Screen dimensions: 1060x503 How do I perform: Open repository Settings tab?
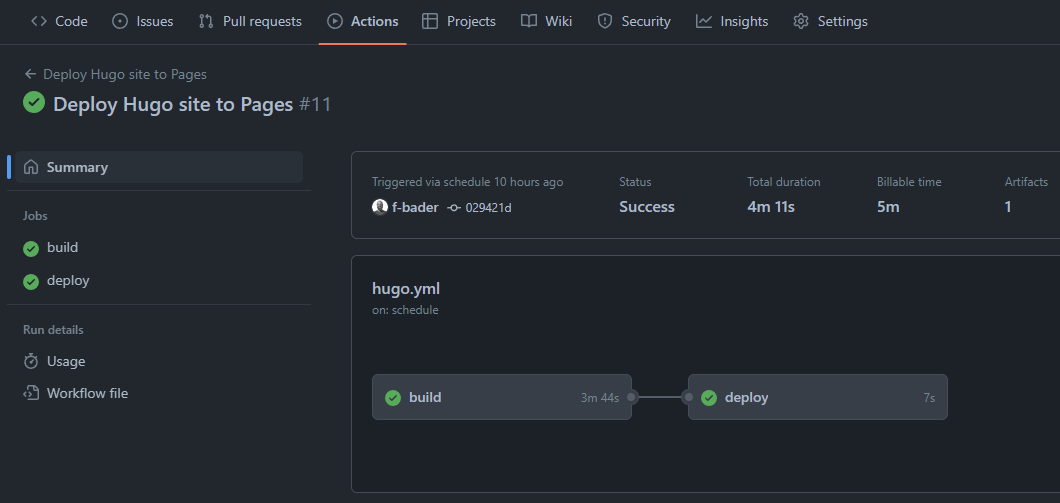click(830, 22)
